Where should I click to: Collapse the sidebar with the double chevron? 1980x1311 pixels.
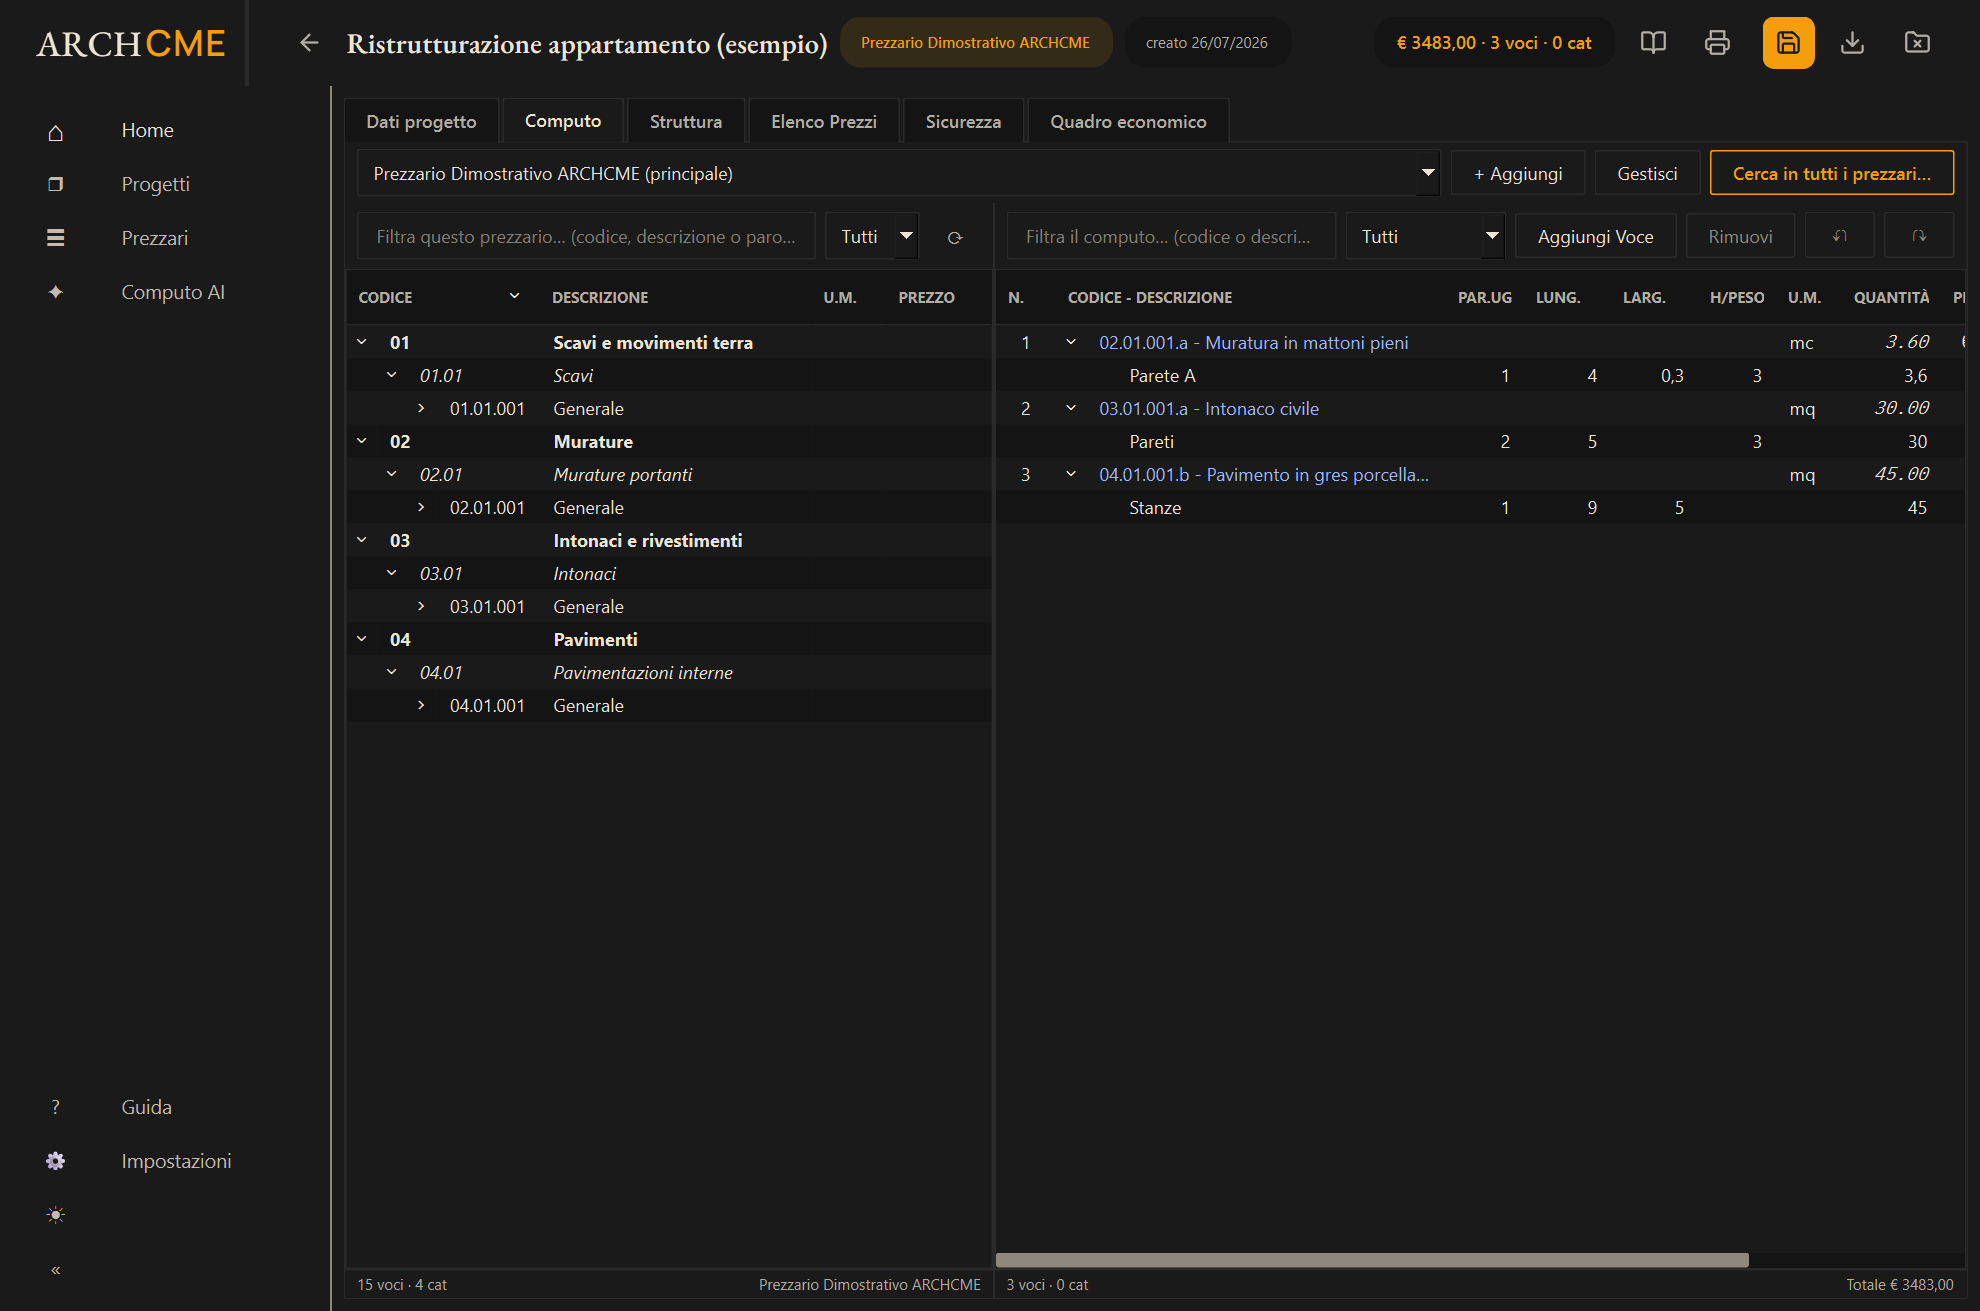pos(56,1270)
